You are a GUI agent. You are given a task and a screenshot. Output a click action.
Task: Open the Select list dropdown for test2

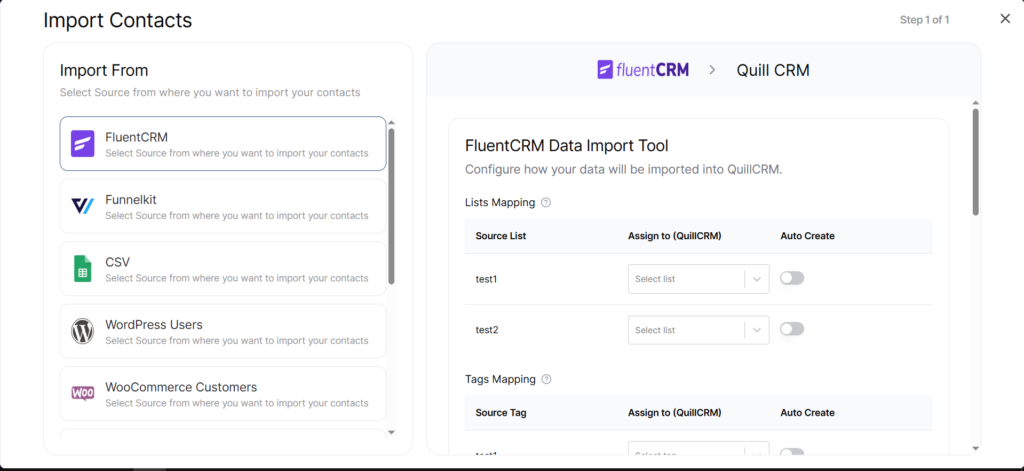[698, 330]
